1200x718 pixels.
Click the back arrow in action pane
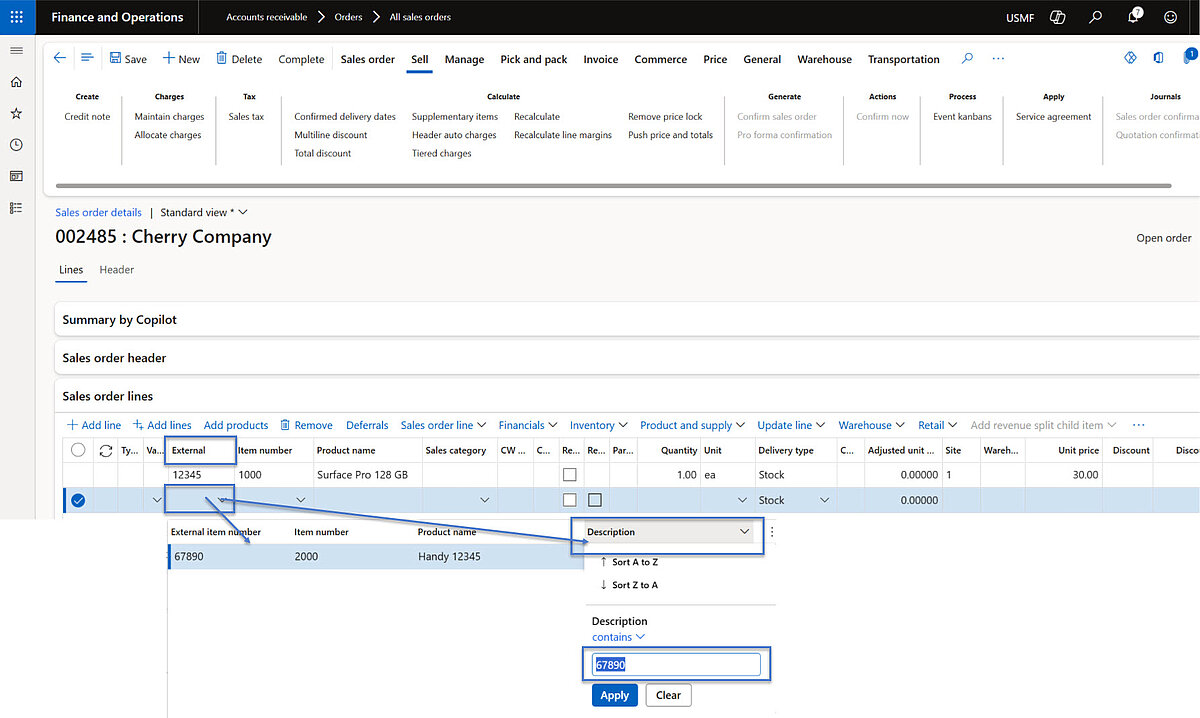(x=60, y=59)
